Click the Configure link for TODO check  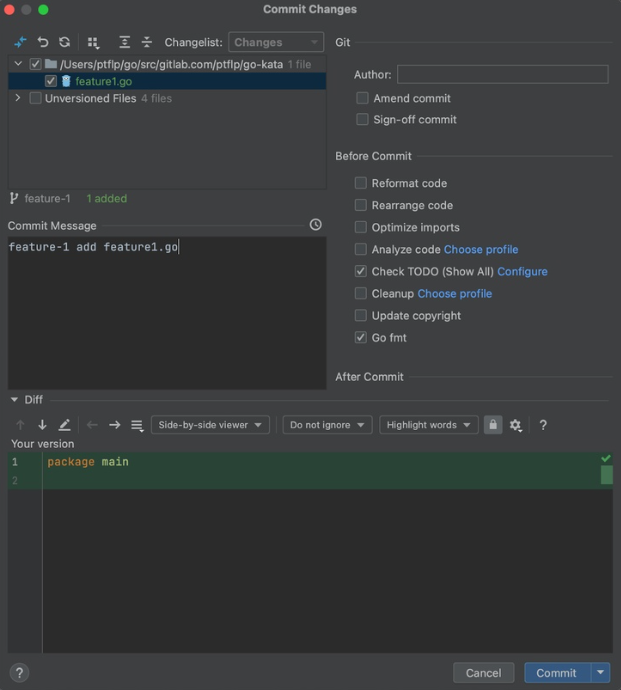click(x=522, y=271)
